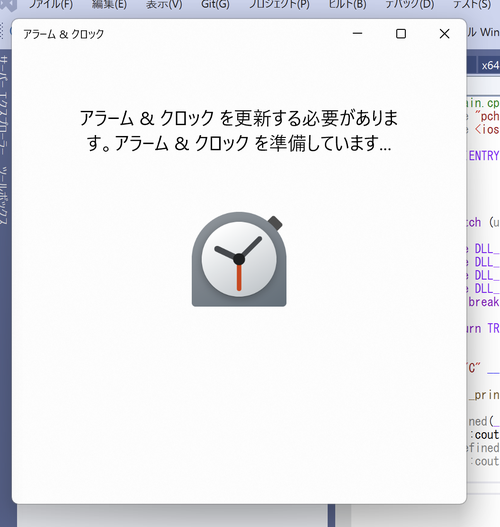Click the break keyword in the code editor
This screenshot has width=500, height=527.
(x=484, y=302)
